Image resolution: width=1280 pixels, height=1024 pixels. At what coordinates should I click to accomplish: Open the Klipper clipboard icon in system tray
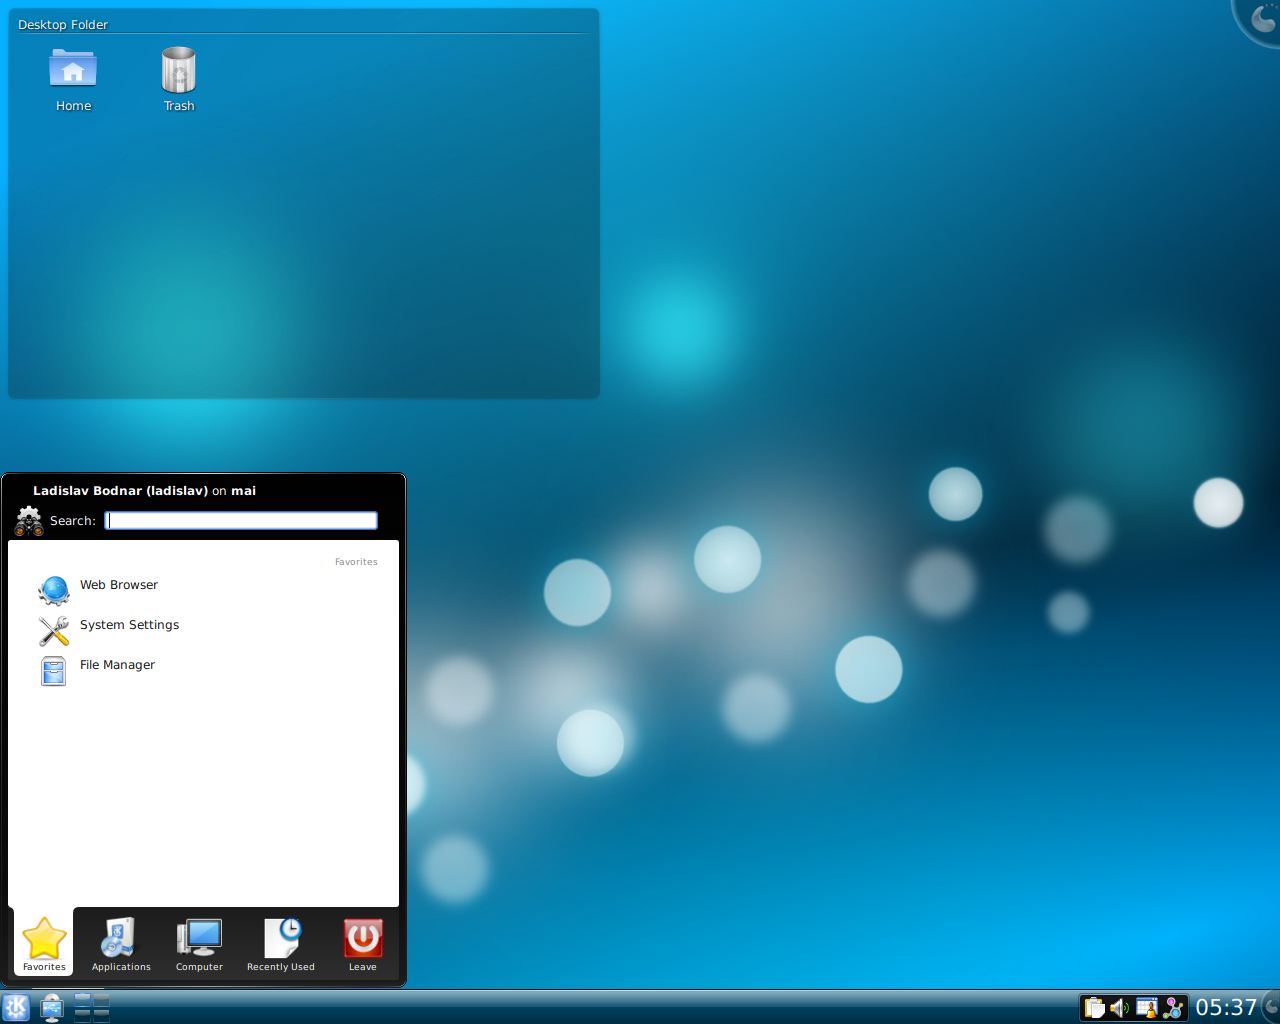[x=1096, y=1007]
